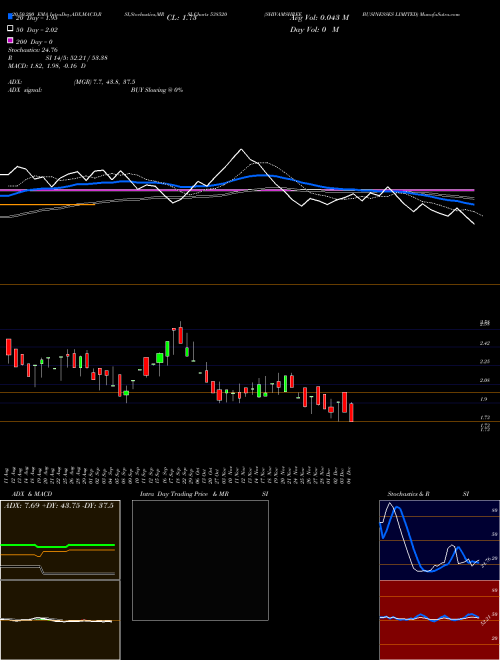Image resolution: width=500 pixels, height=660 pixels.
Task: Click the 'ADX: 7.69 +DY: 43.75 -DY: 37.5' header
Action: (59, 506)
